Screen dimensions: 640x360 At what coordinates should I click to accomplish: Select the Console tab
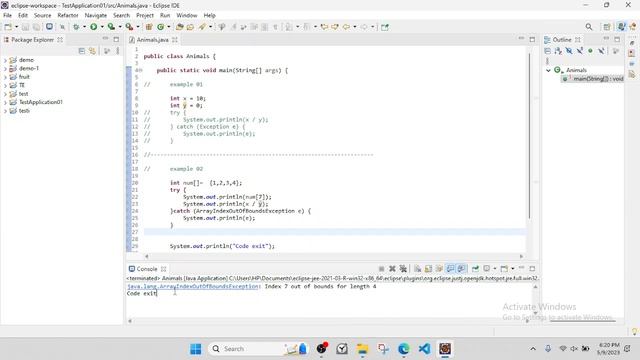click(x=147, y=269)
